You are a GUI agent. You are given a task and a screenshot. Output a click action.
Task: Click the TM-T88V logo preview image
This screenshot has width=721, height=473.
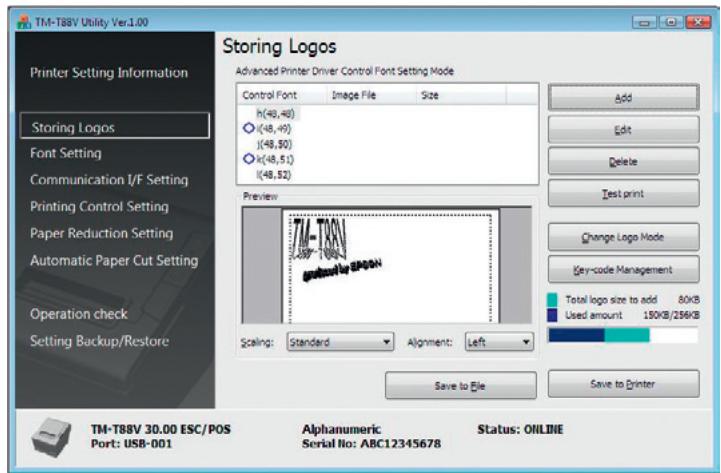(x=336, y=250)
